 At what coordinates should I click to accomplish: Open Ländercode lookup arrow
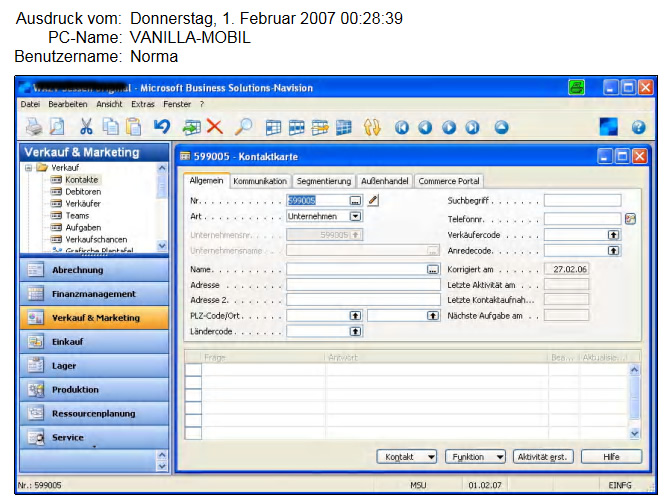click(x=355, y=331)
